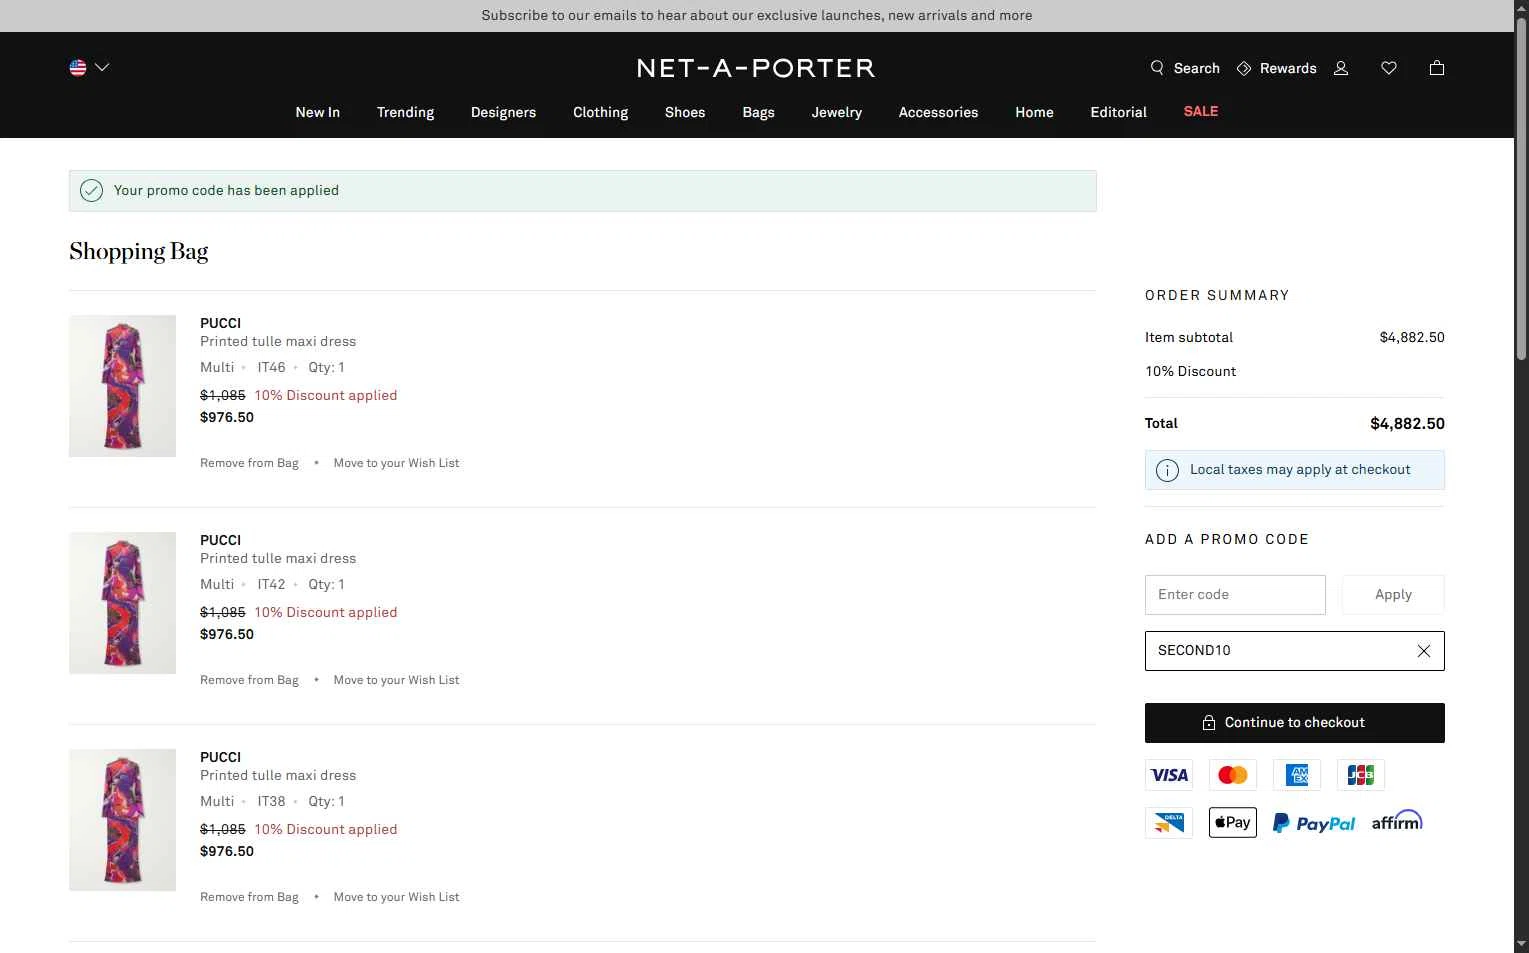Click the IT42 dress thumbnail

tap(122, 603)
